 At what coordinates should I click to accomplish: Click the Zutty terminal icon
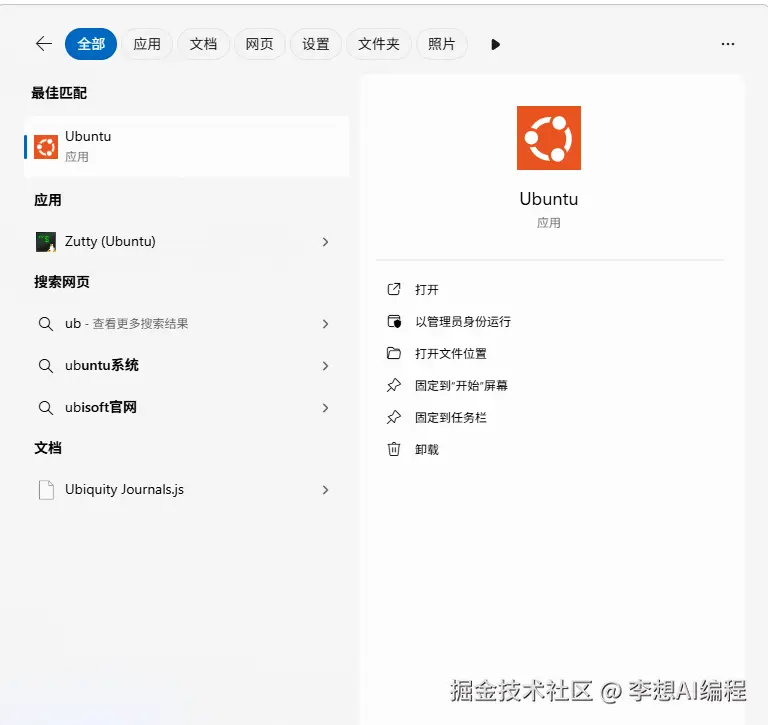pos(46,242)
